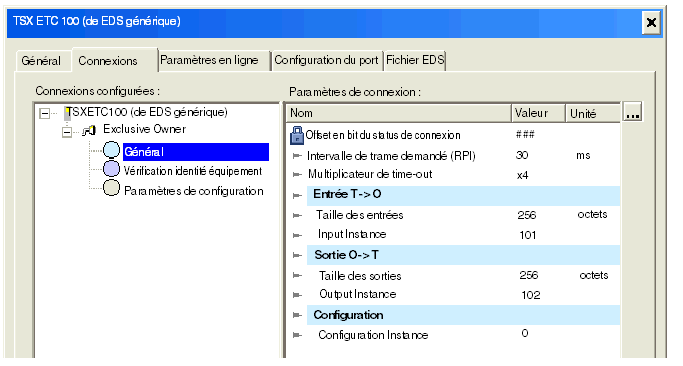Click the Valeur column header
Screen dimensions: 683x366
pyautogui.click(x=538, y=113)
